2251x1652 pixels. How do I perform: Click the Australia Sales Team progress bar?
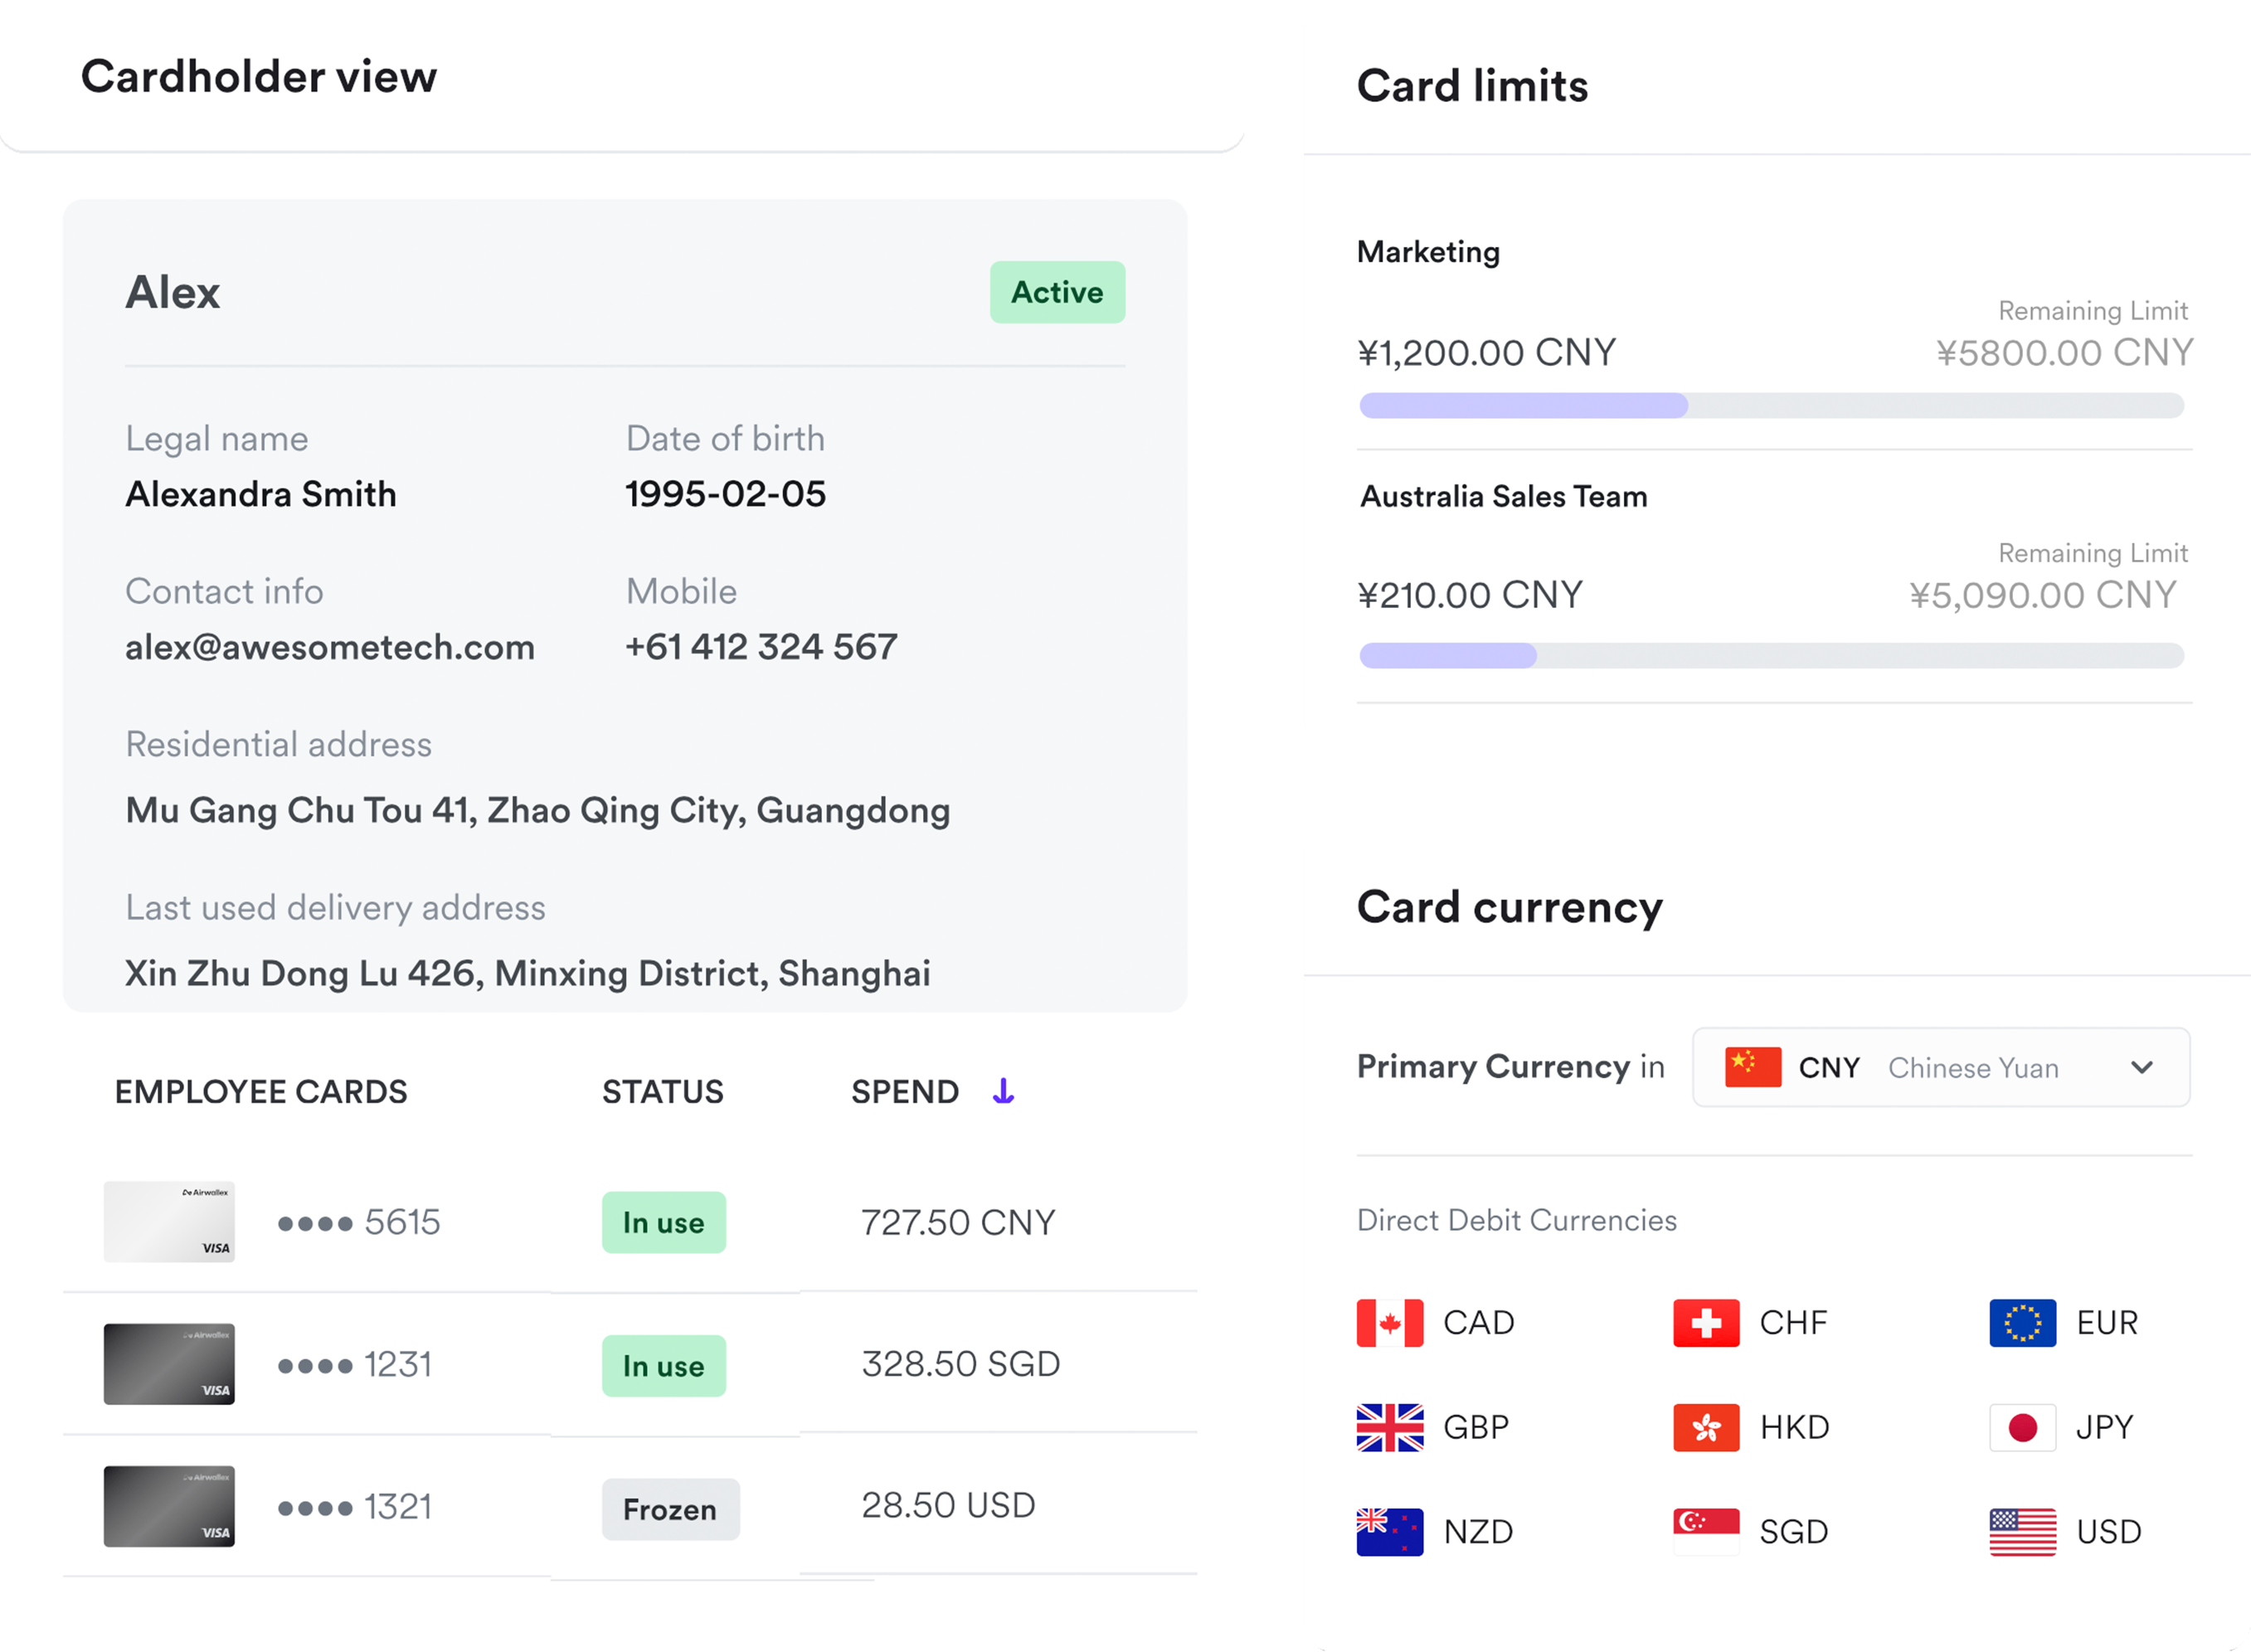coord(1771,655)
